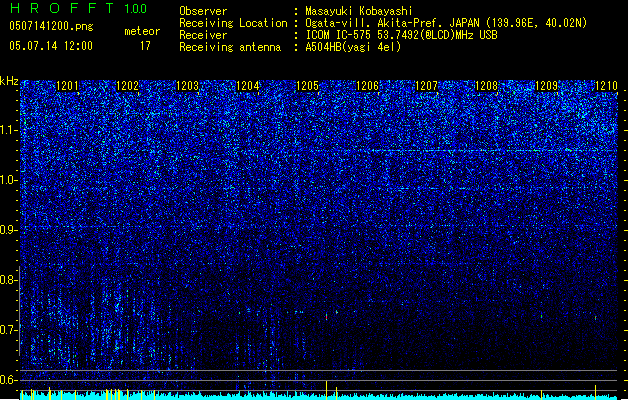This screenshot has width=629, height=400.
Task: Select the filename 0507141200.png
Action: coord(51,26)
